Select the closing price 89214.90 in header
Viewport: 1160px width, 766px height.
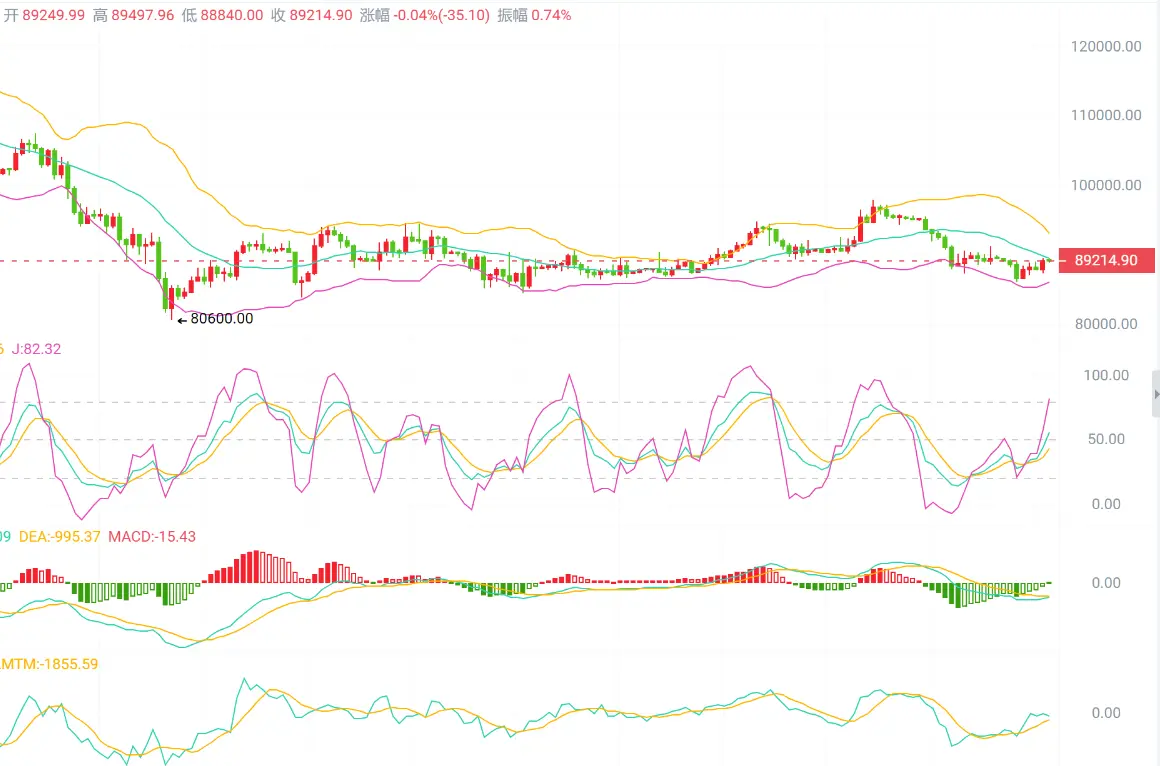click(320, 15)
